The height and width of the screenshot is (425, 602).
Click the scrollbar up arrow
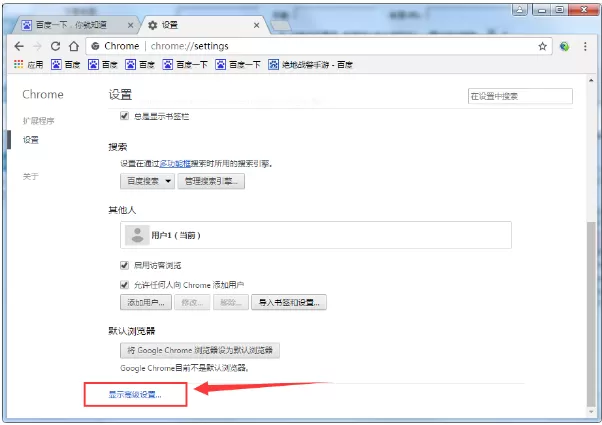[591, 80]
